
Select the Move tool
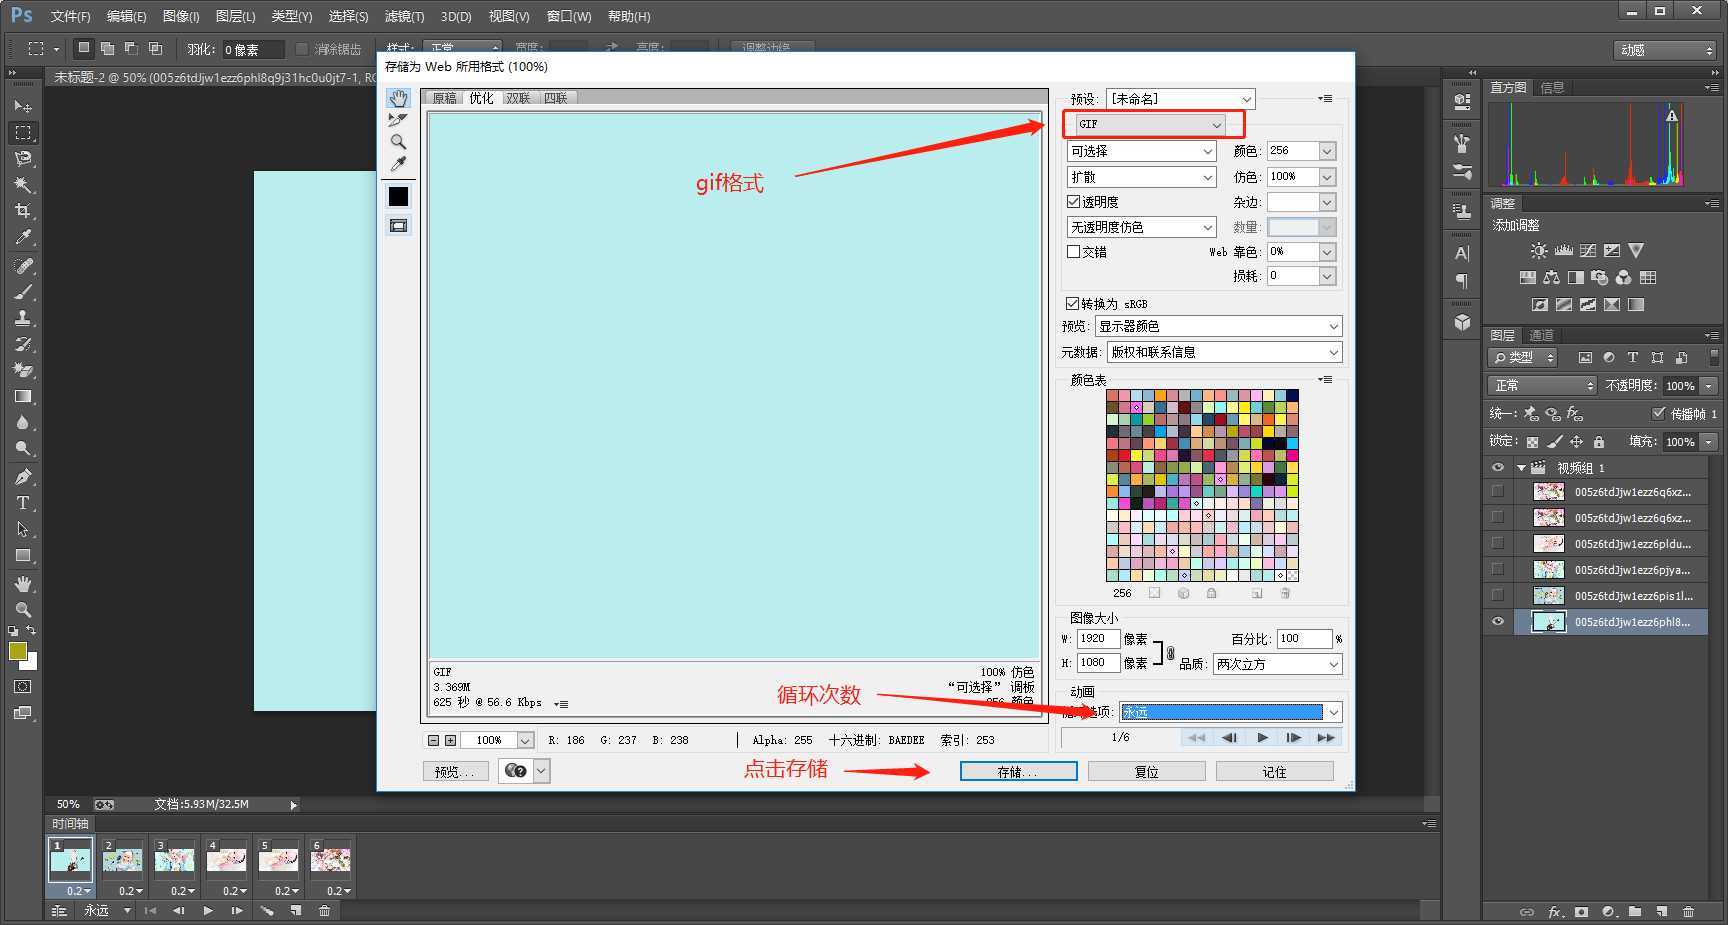tap(23, 106)
